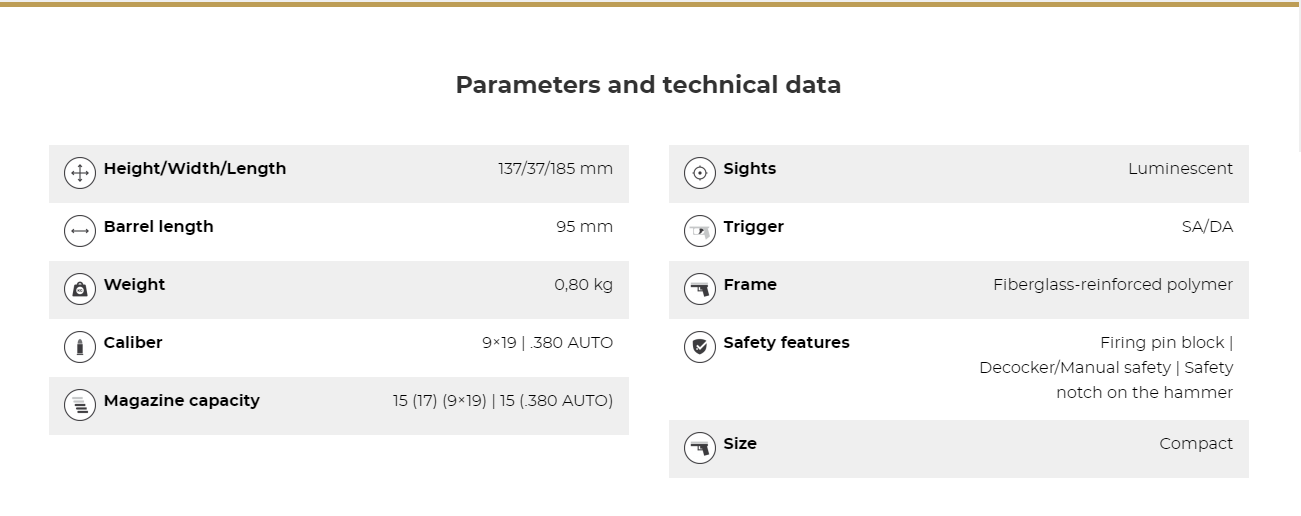Click the Weight icon
The image size is (1301, 516).
[x=80, y=289]
